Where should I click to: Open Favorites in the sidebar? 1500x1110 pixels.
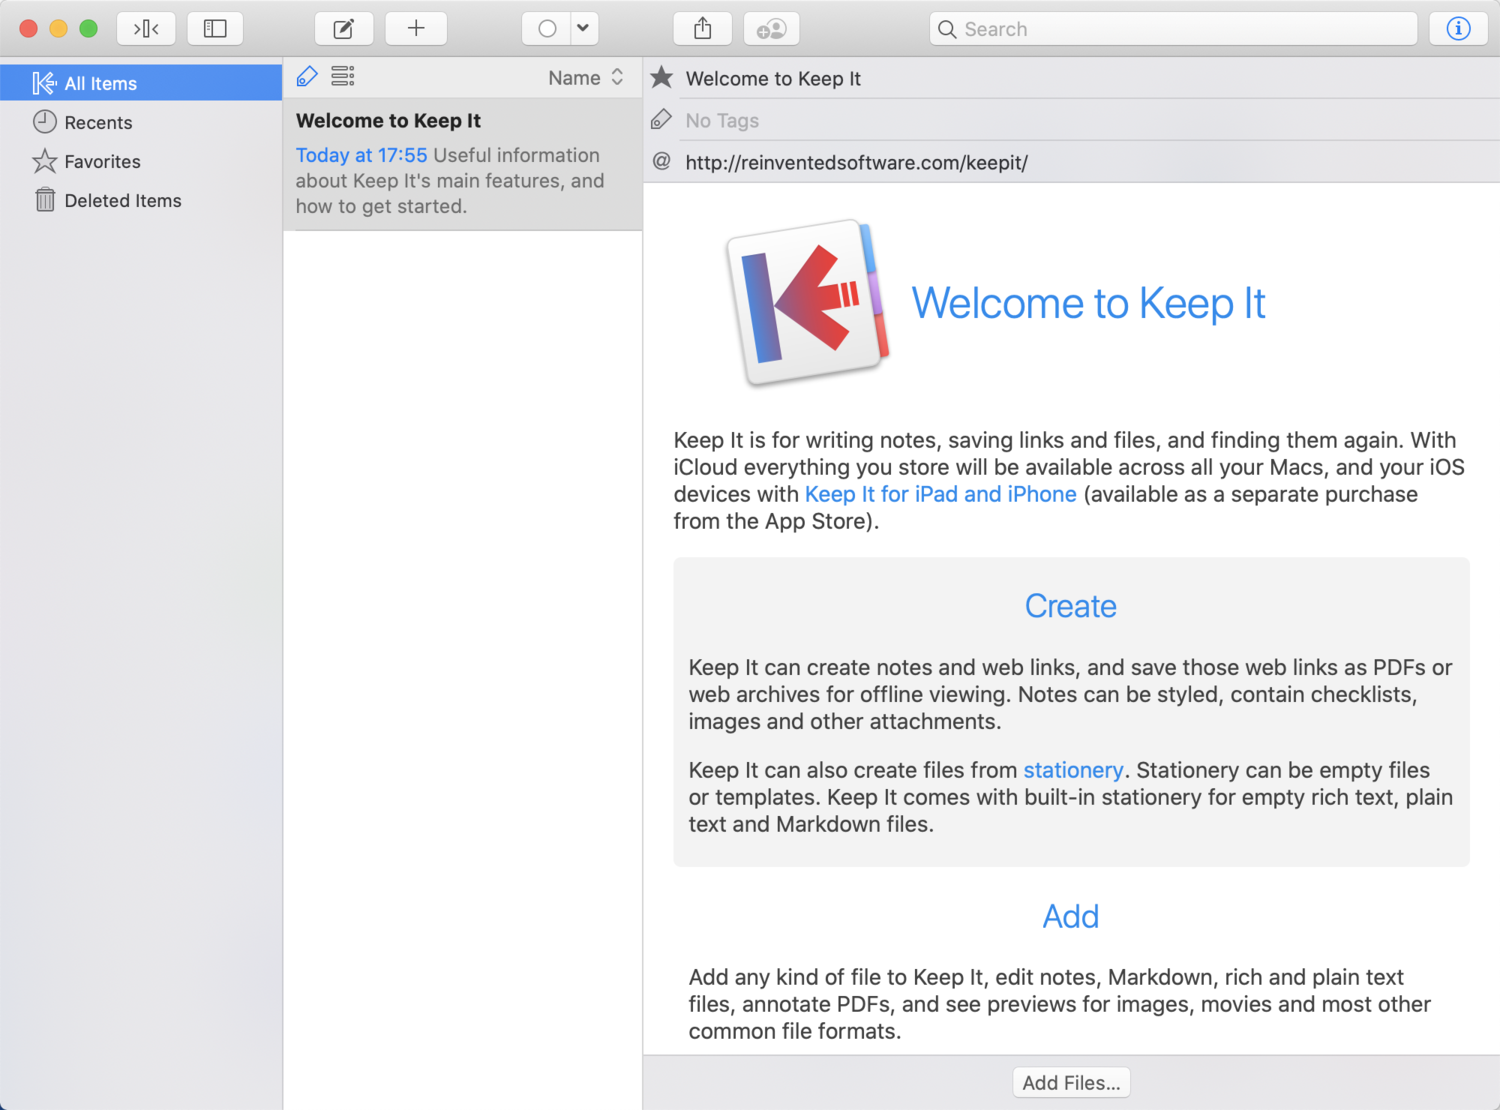point(141,161)
